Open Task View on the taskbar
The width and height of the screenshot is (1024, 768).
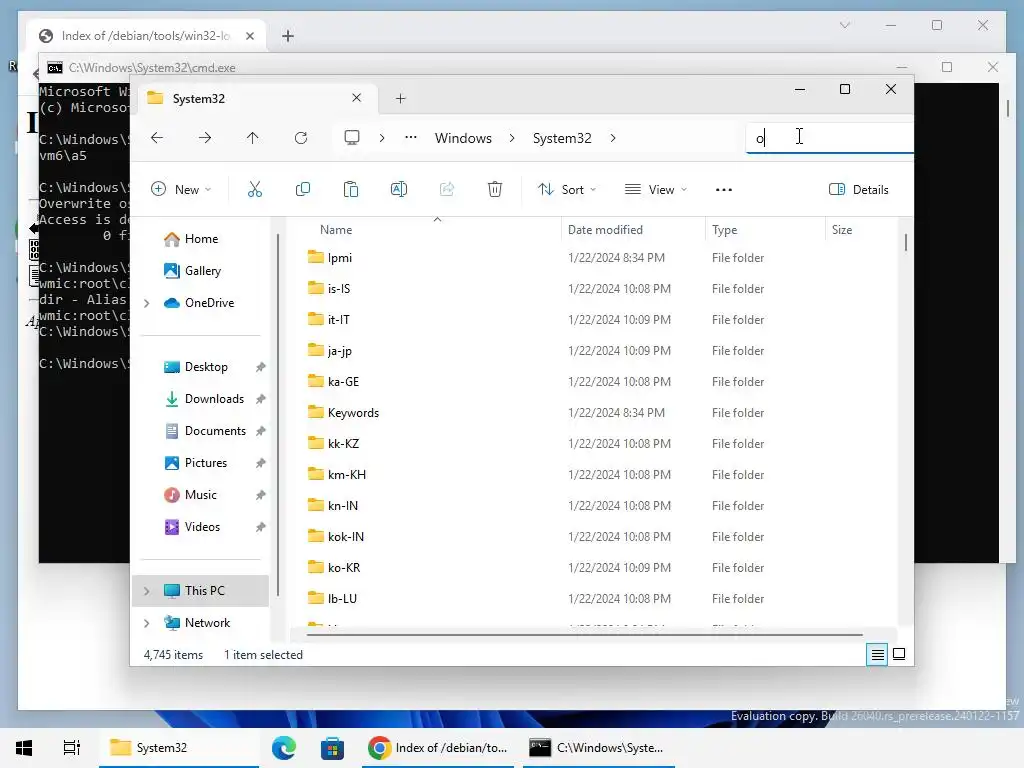point(71,748)
